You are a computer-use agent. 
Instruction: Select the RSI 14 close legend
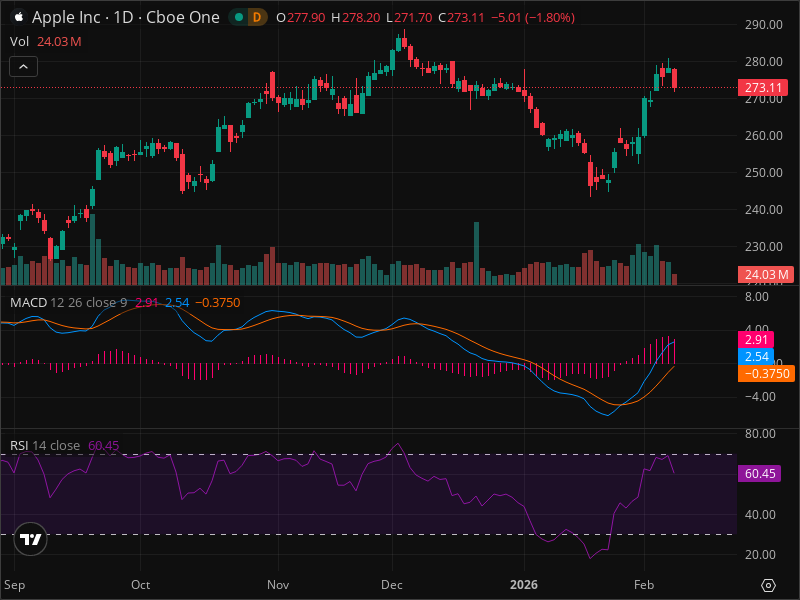45,445
